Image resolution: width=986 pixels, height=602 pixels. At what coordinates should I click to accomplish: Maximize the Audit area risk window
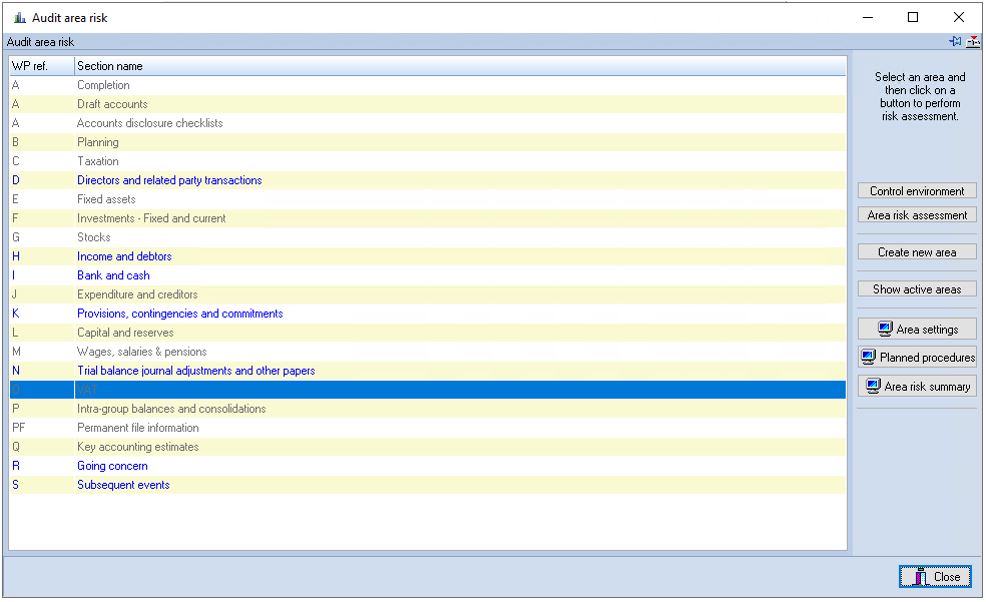click(x=913, y=18)
